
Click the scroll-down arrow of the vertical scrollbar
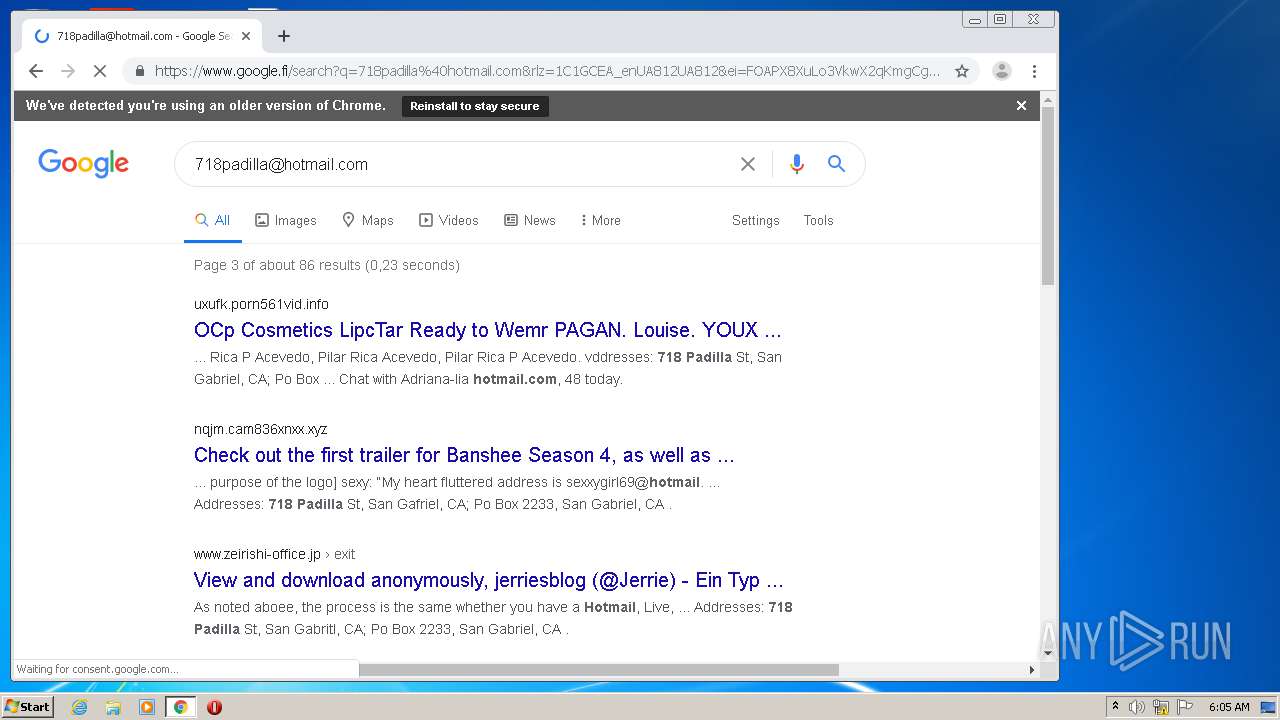(x=1048, y=653)
